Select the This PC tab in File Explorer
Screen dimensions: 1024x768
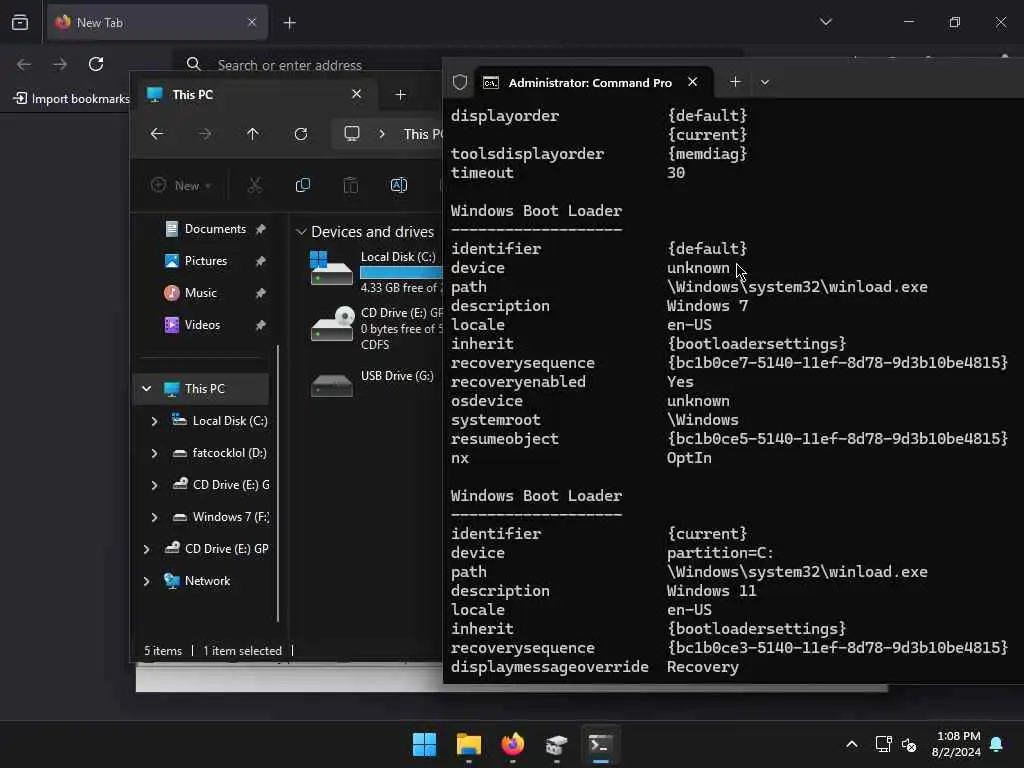[255, 95]
